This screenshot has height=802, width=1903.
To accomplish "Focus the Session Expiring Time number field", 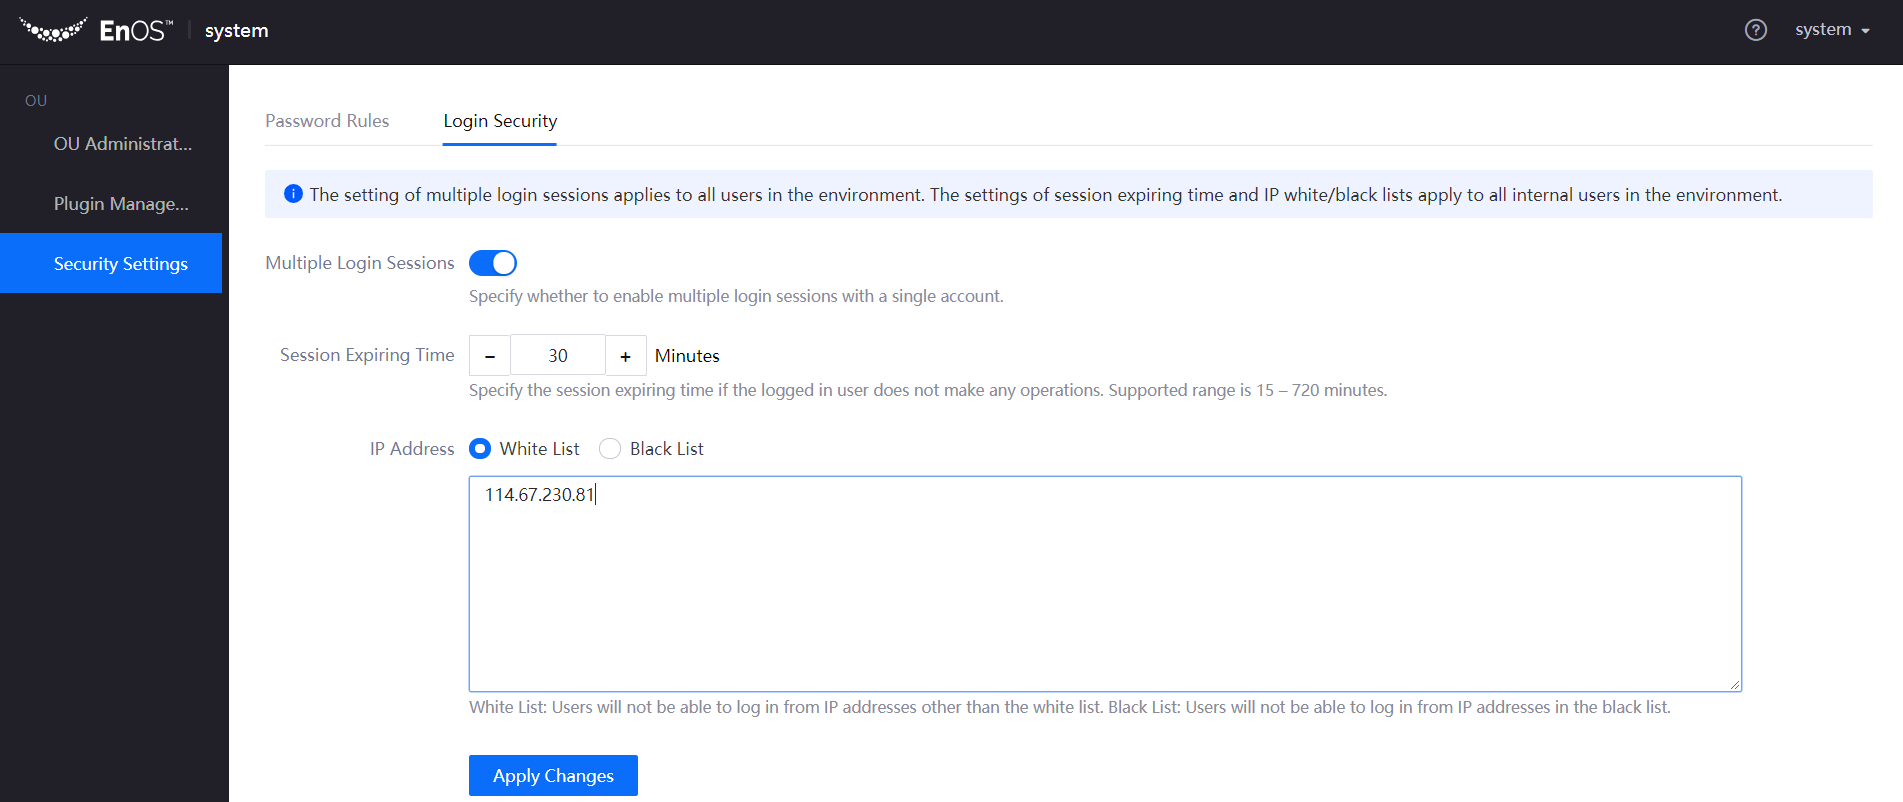I will pyautogui.click(x=558, y=356).
